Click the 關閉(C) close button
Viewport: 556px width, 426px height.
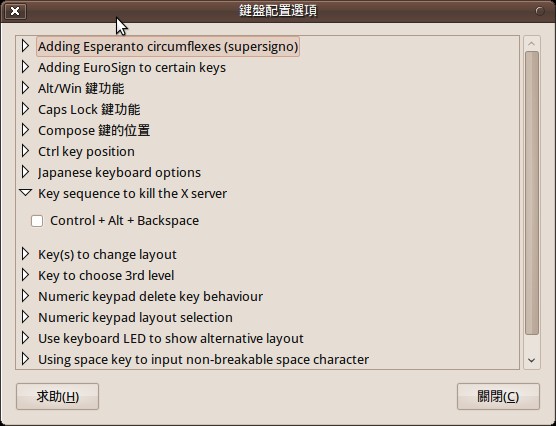(x=498, y=396)
